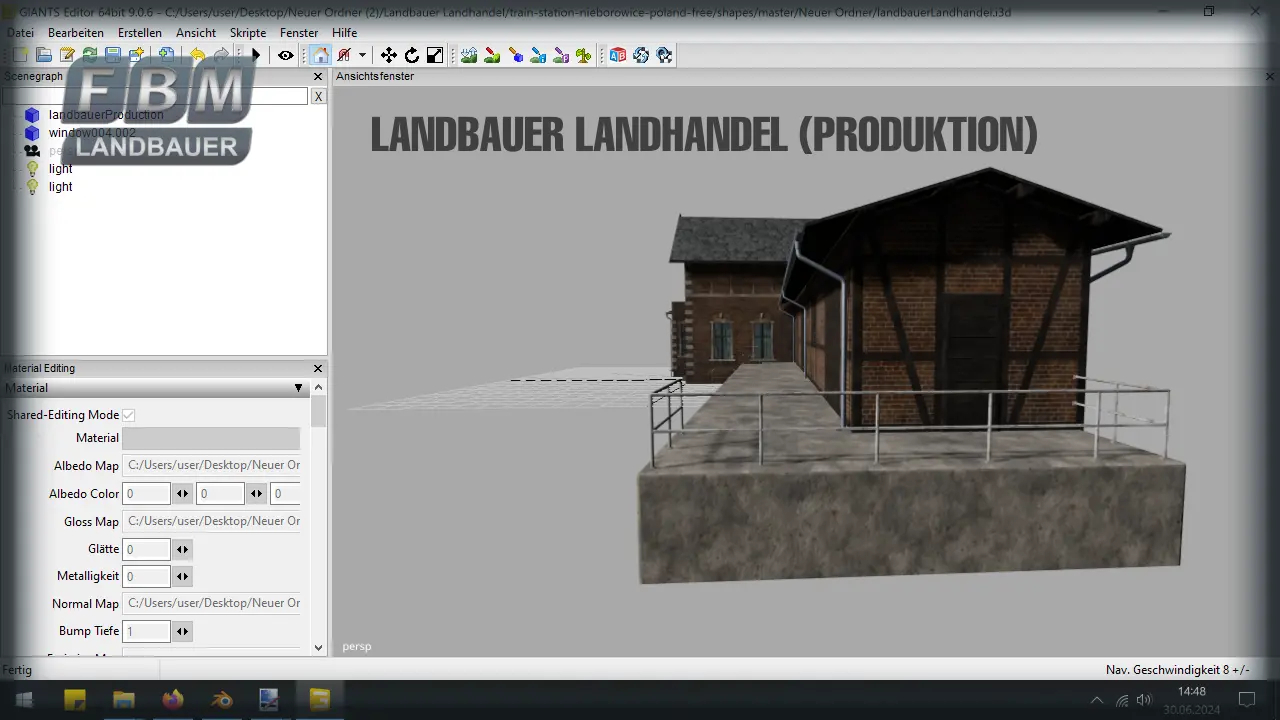Click the Glätte stepper arrows
The image size is (1280, 720).
coord(182,549)
